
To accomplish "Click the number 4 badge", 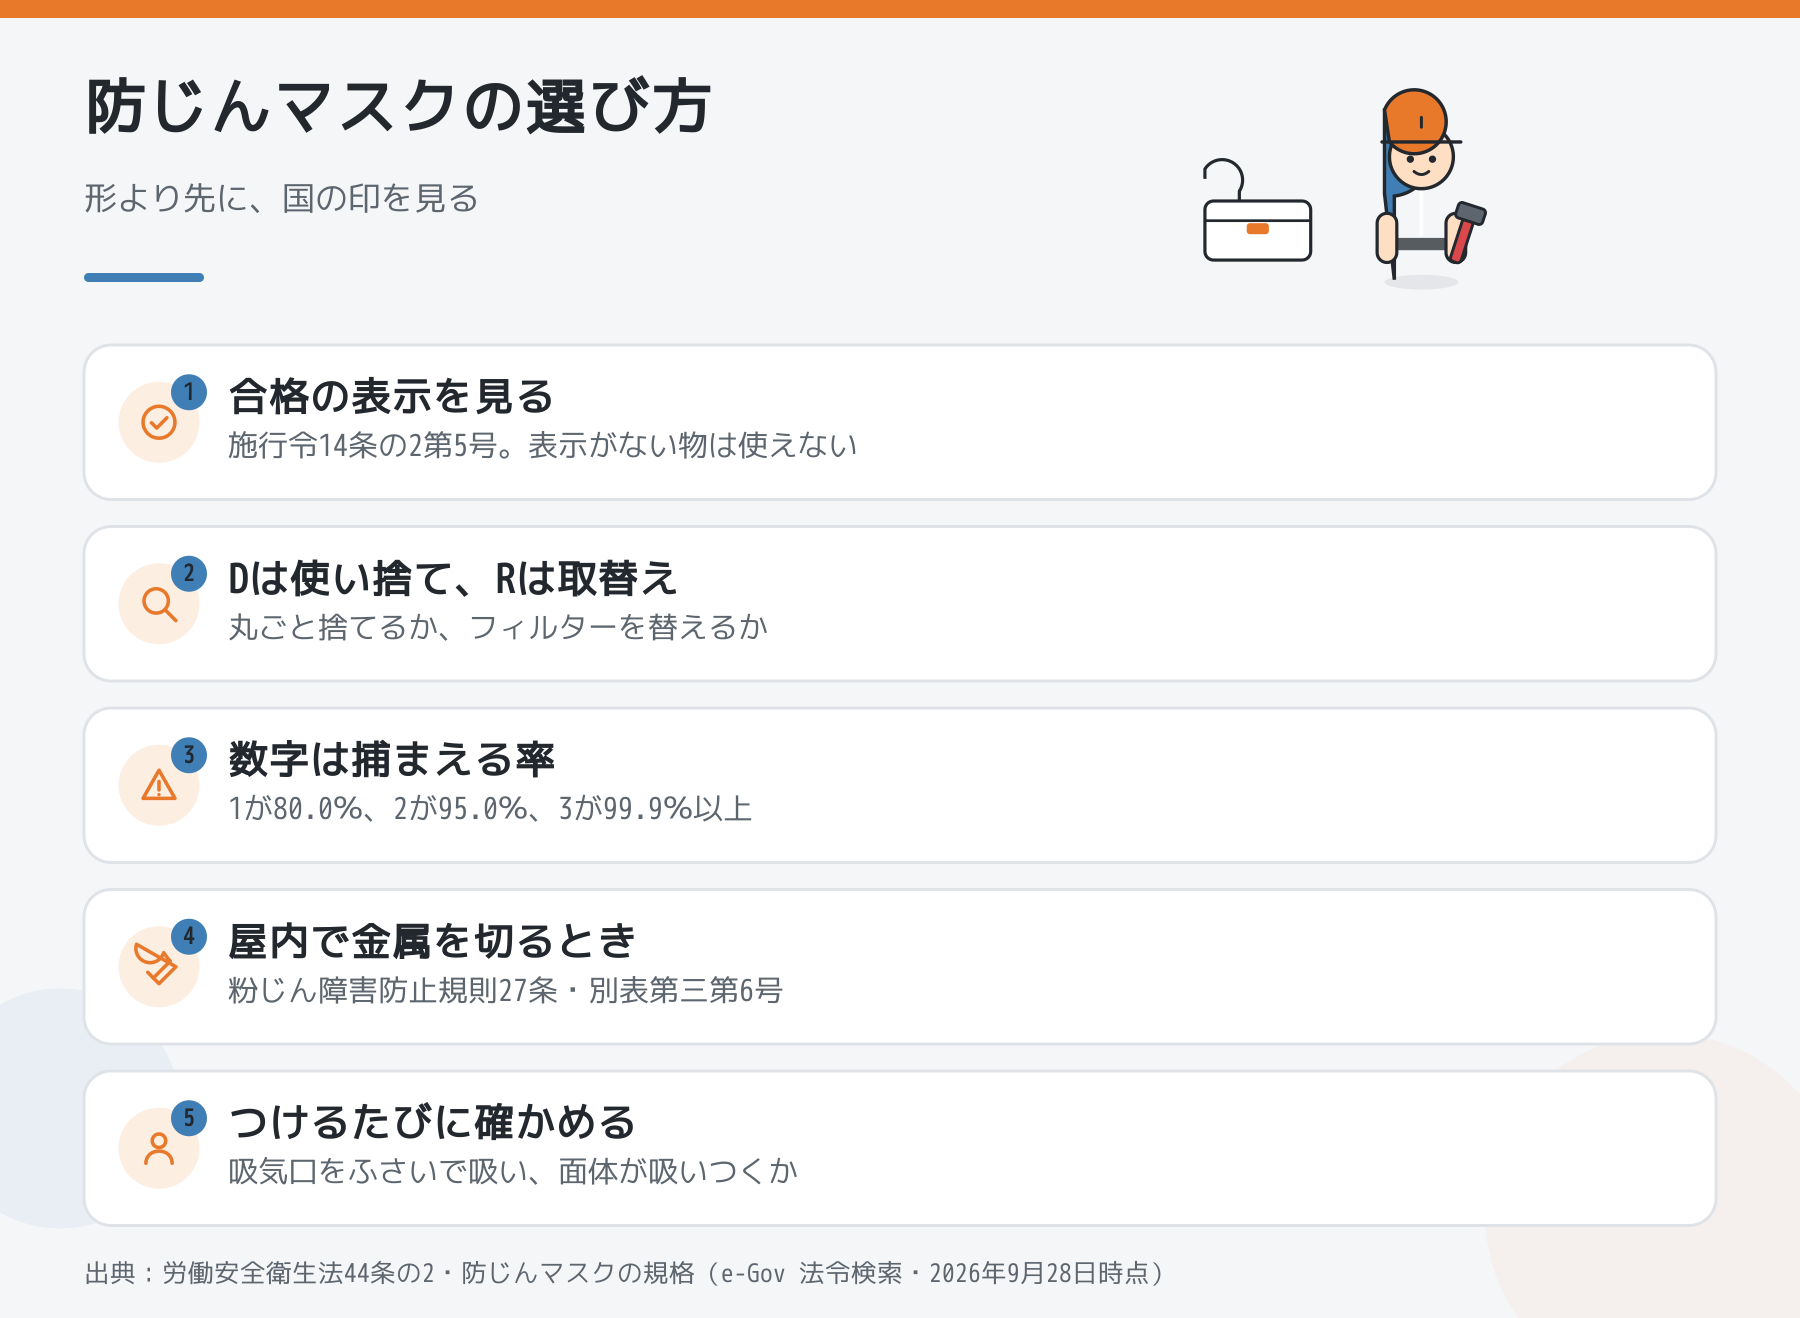I will click(x=189, y=937).
